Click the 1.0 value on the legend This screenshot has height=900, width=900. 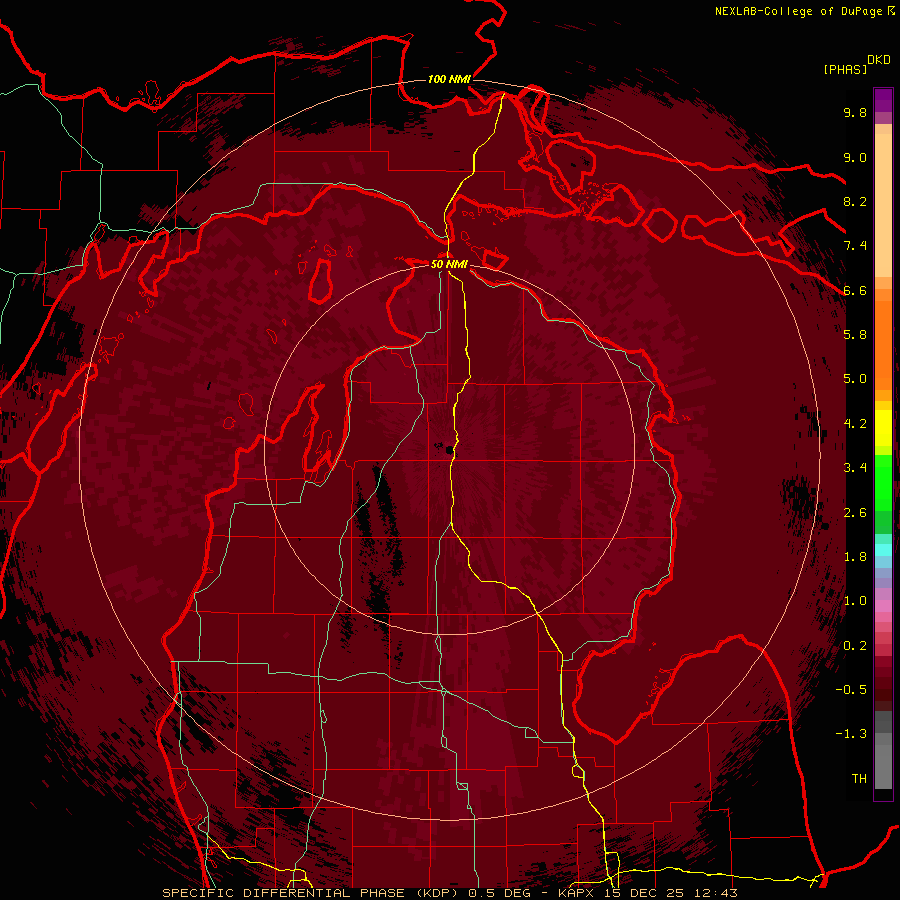pyautogui.click(x=855, y=601)
